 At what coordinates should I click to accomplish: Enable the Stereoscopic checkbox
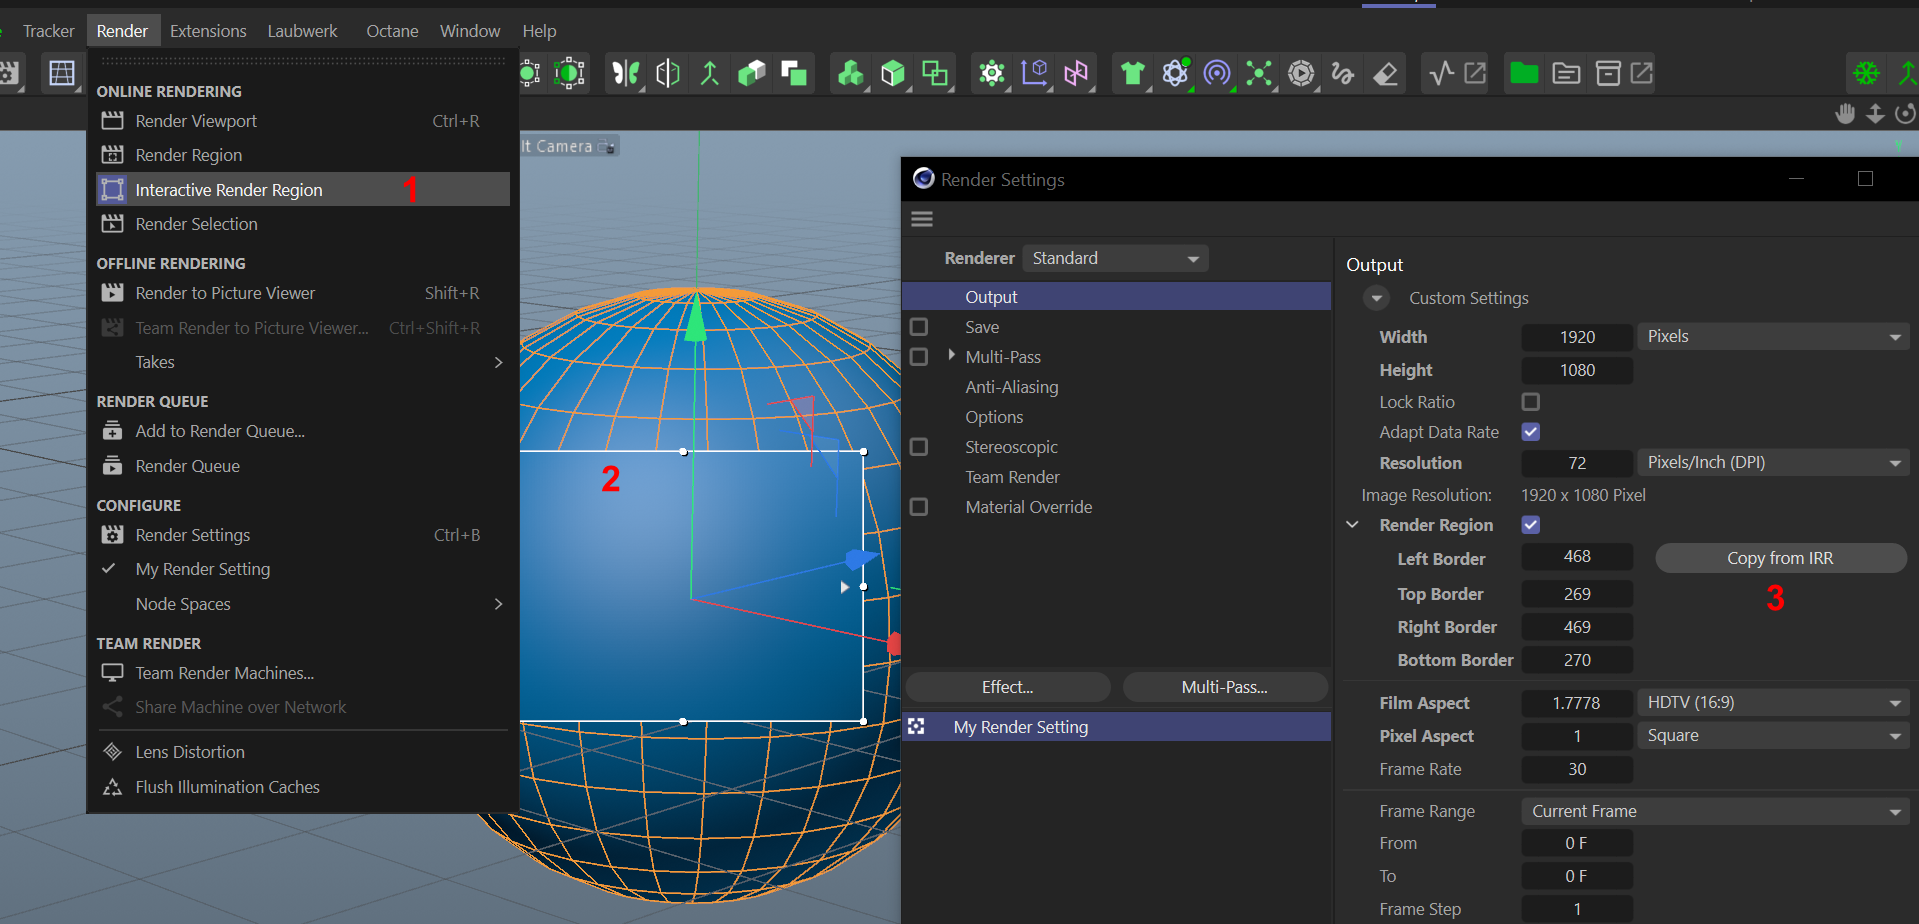point(919,447)
